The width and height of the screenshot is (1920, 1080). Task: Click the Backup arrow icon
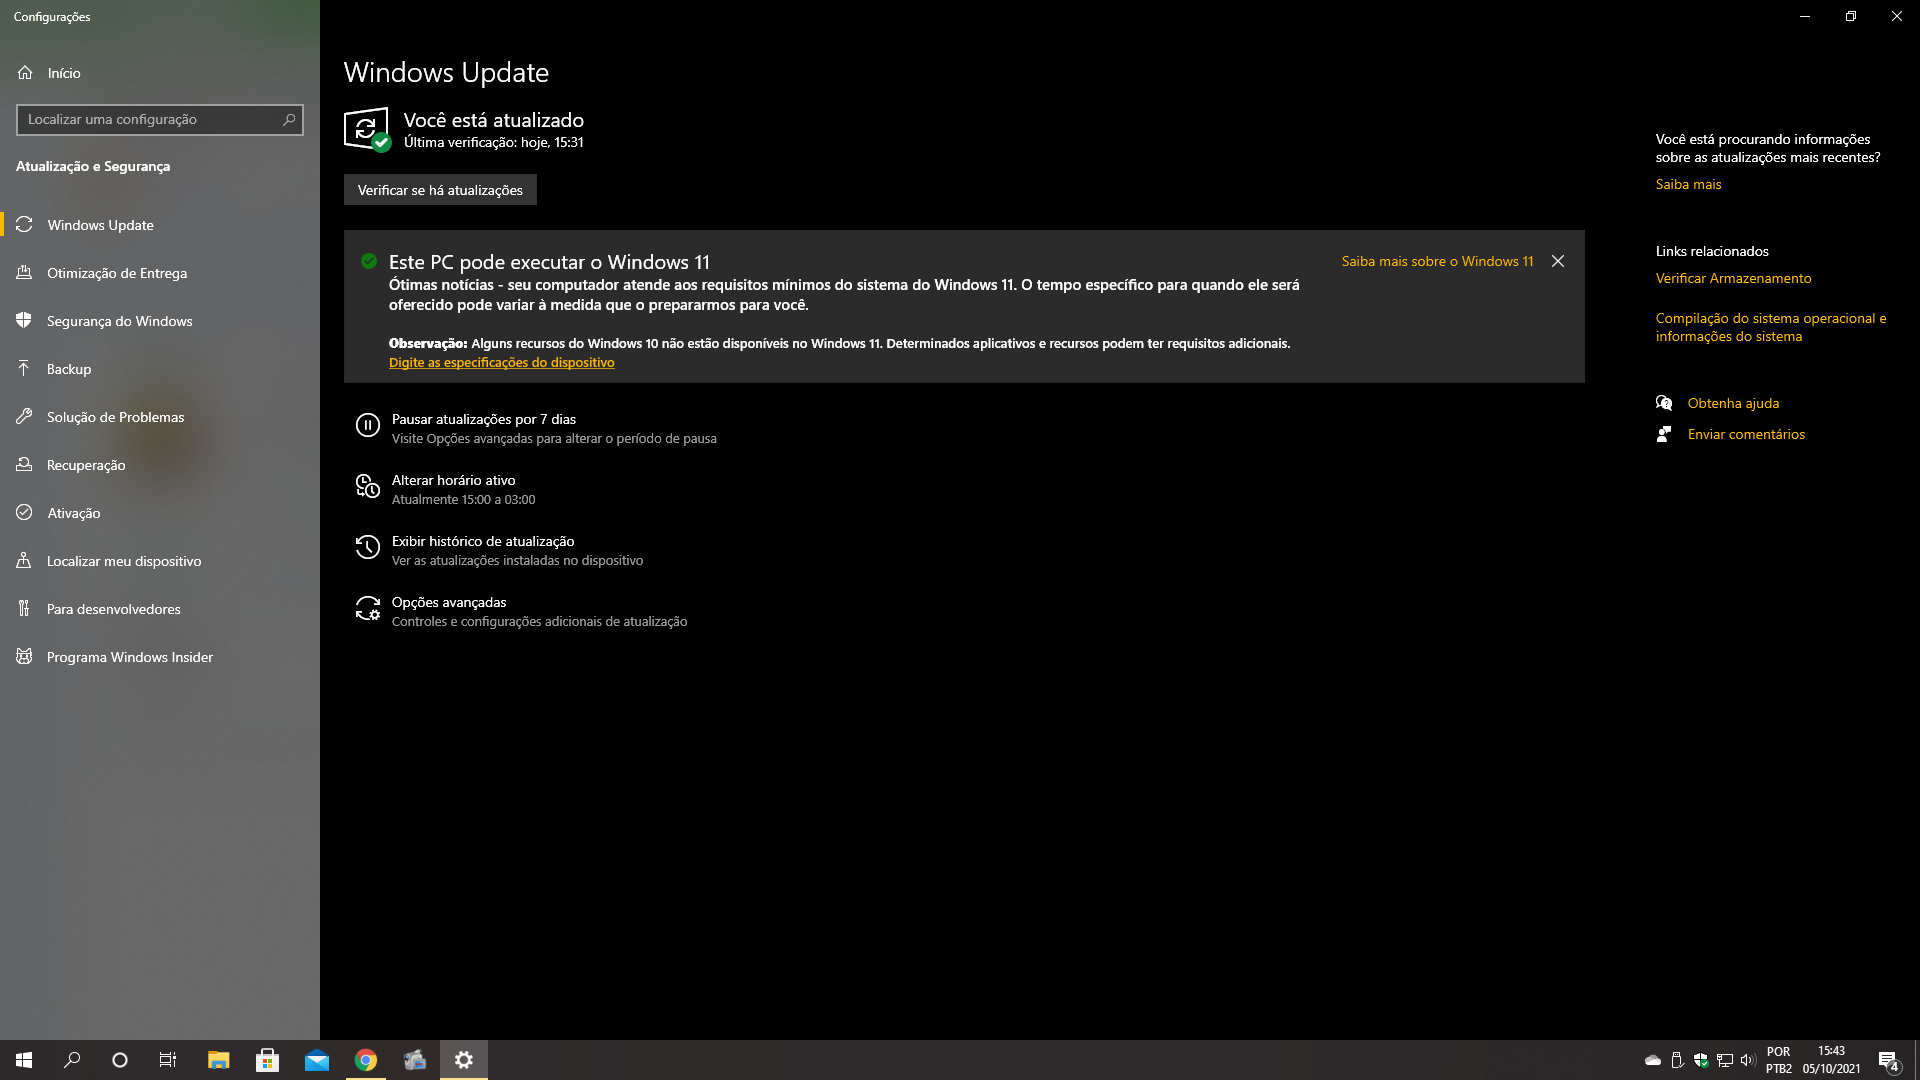point(25,369)
